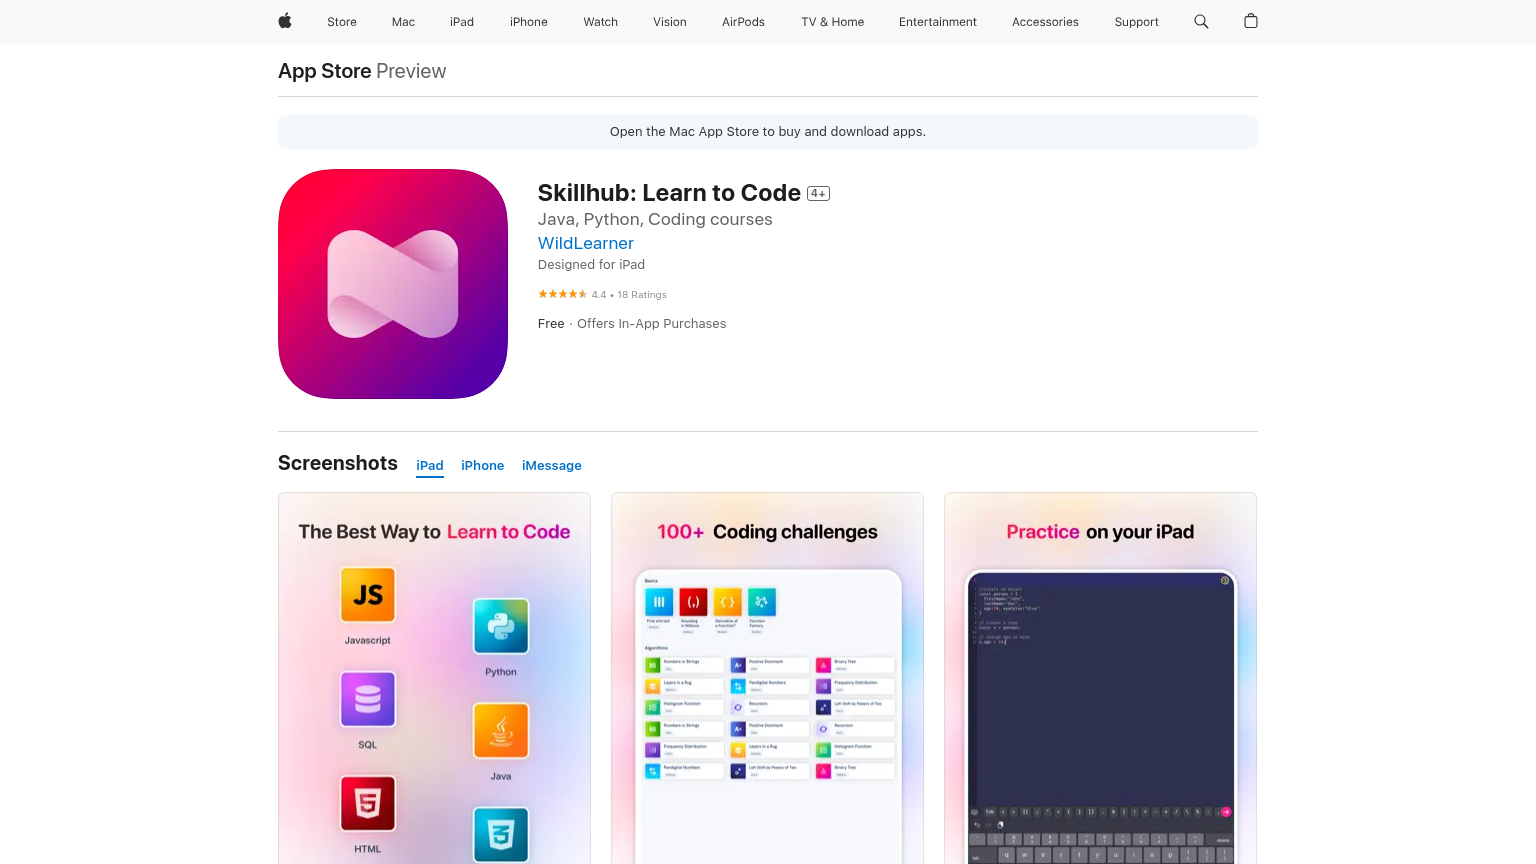This screenshot has height=864, width=1536.
Task: Open the Store menu item
Action: pyautogui.click(x=341, y=21)
